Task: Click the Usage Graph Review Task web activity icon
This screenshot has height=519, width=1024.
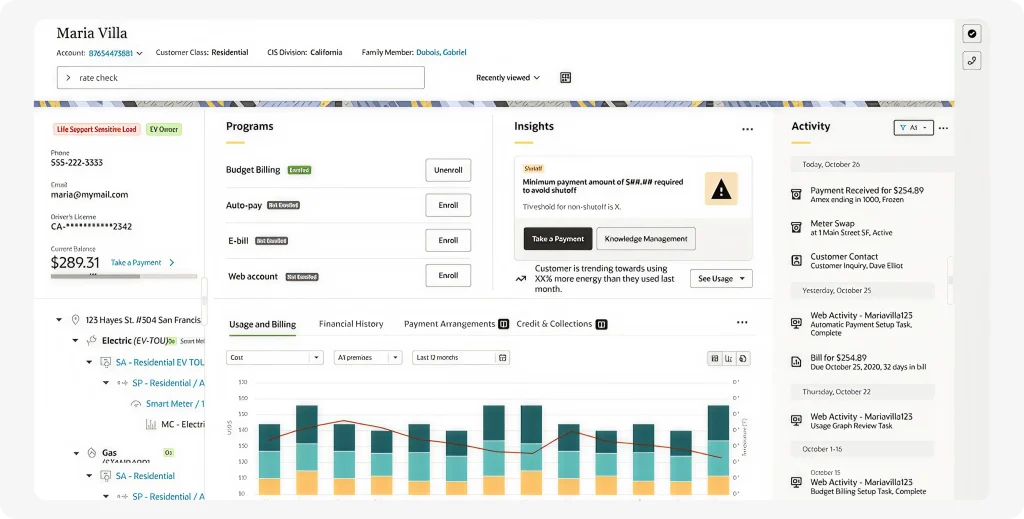Action: click(x=796, y=420)
